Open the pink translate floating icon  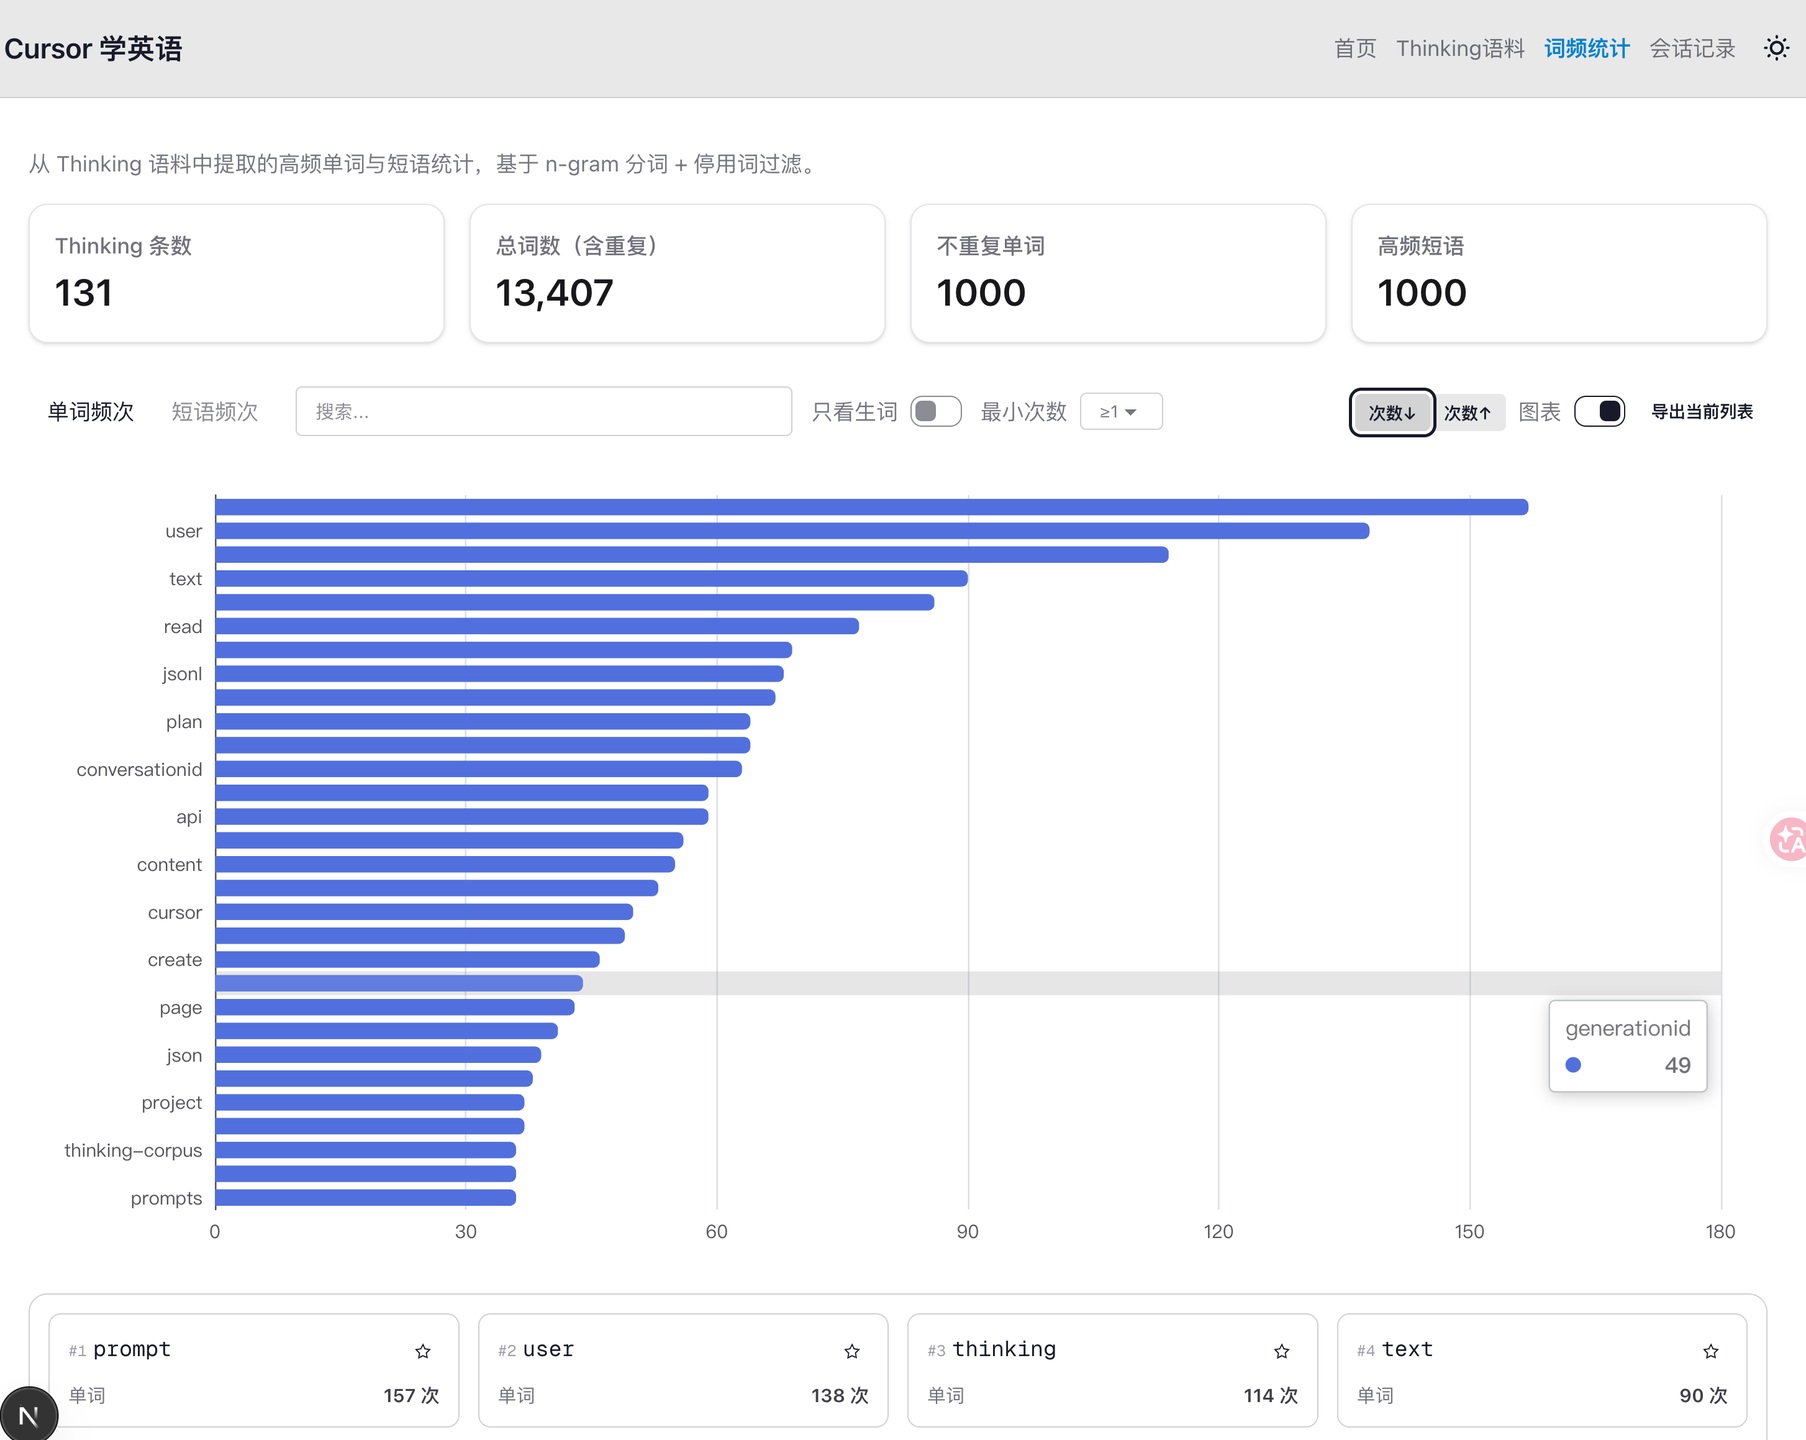coord(1788,839)
